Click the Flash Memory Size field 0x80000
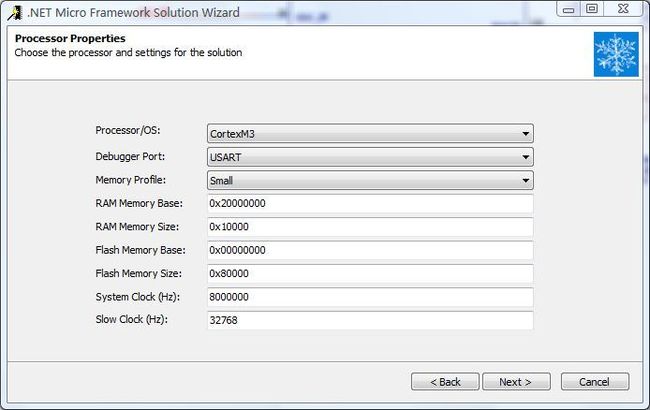This screenshot has height=410, width=650. (x=370, y=274)
